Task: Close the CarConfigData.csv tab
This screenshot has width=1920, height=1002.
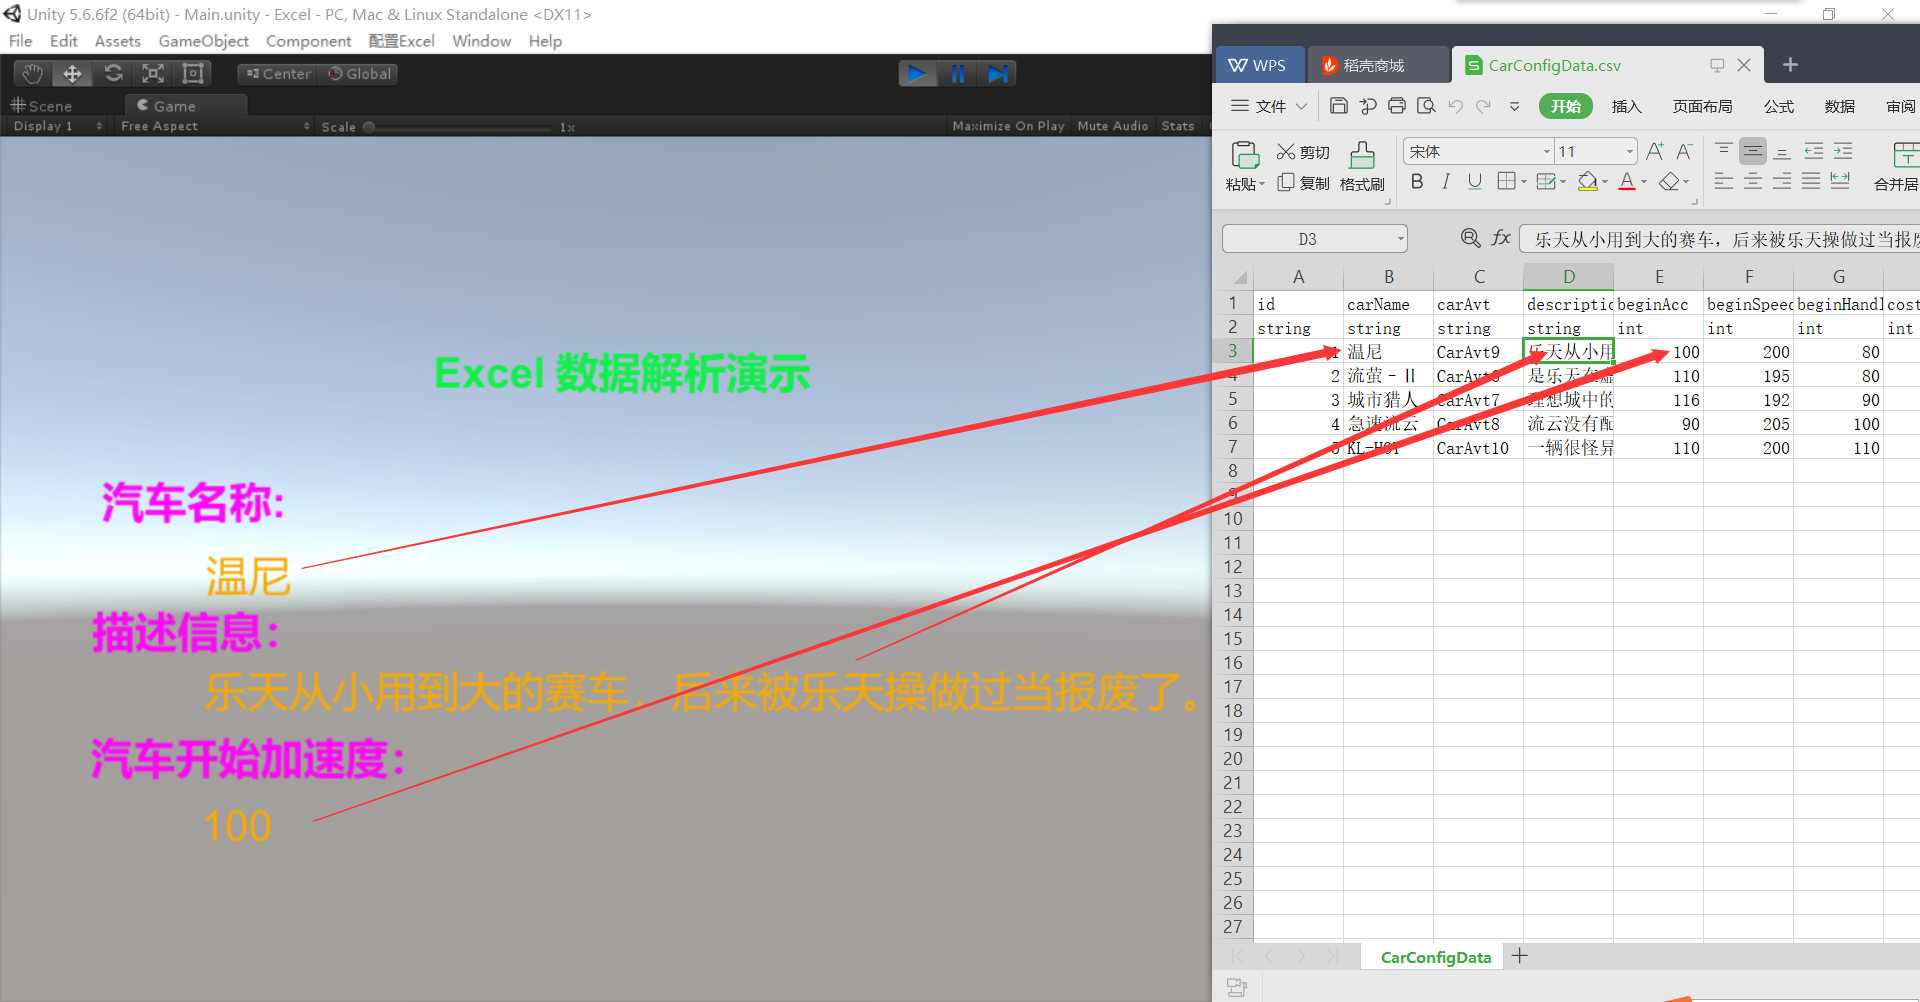Action: point(1744,65)
